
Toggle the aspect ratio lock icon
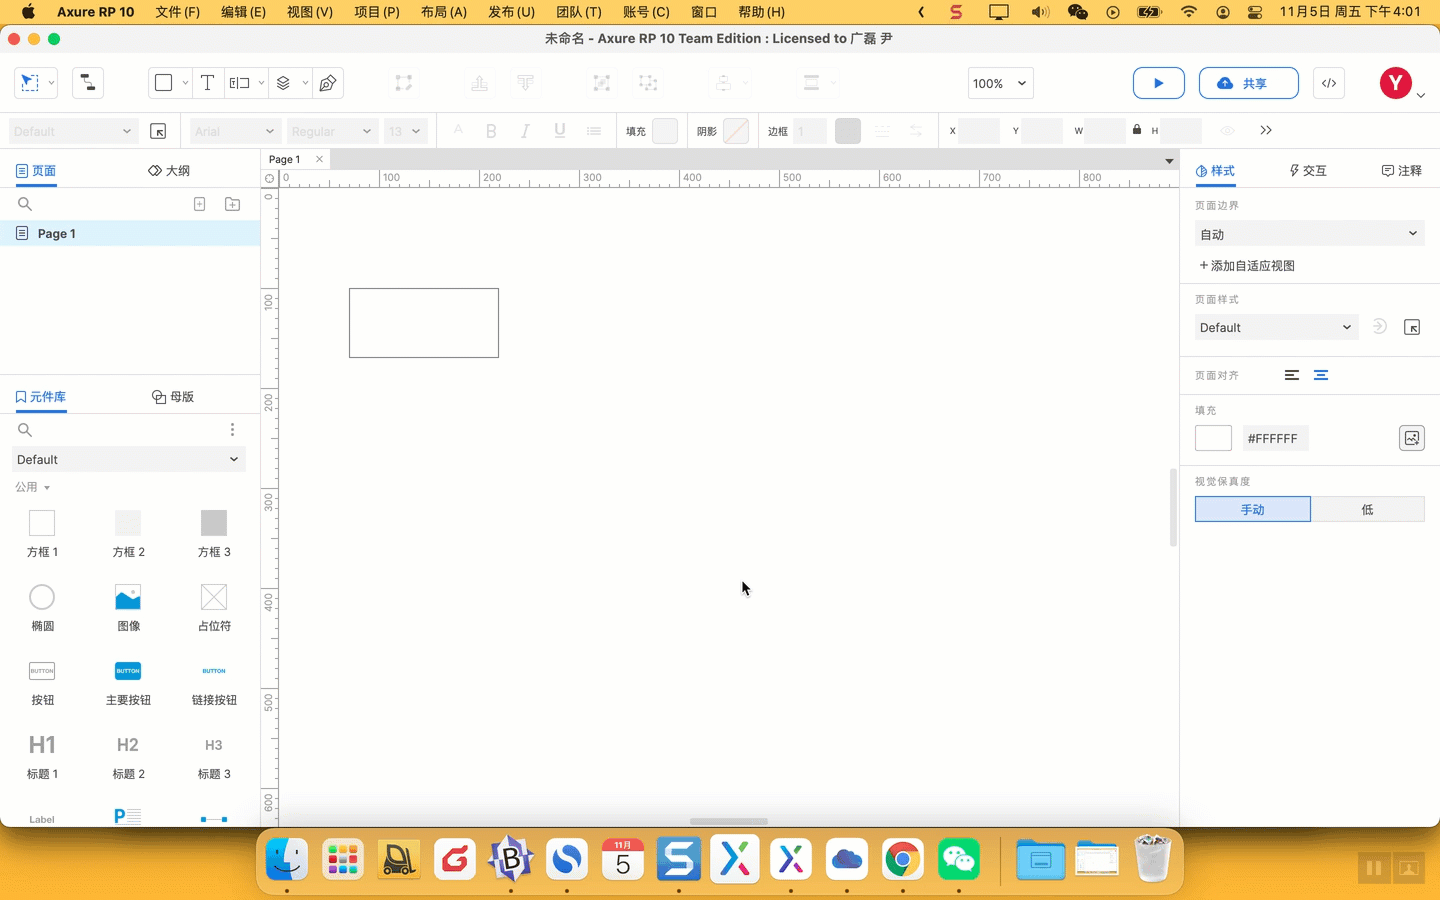[x=1137, y=130]
